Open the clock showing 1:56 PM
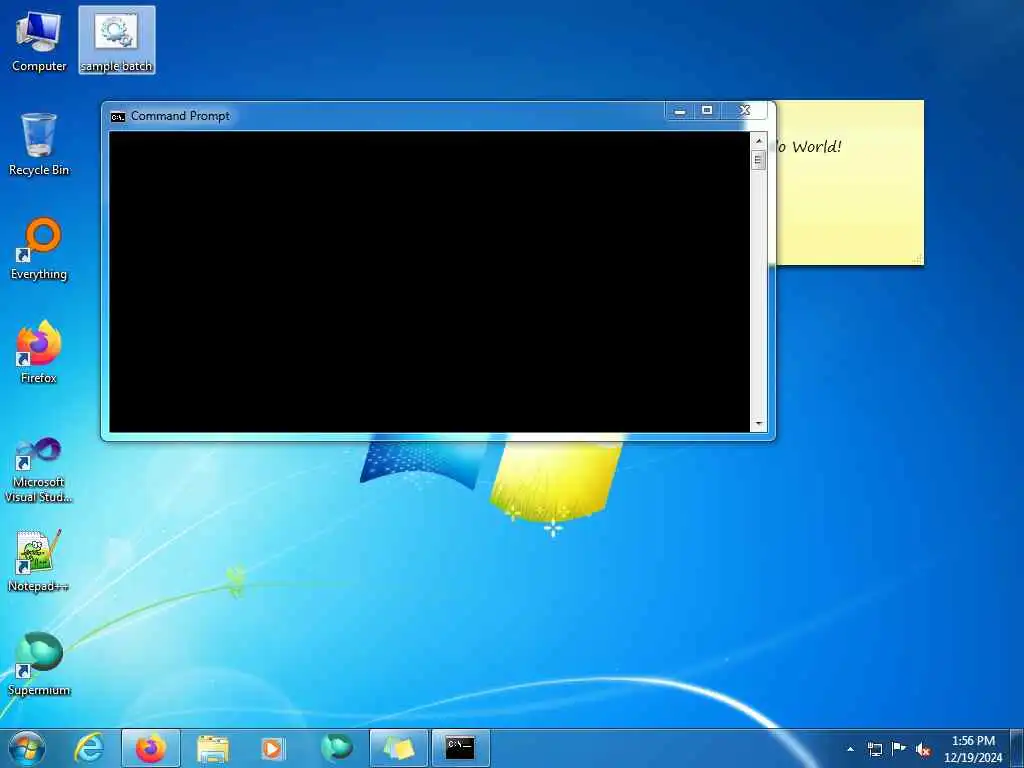Screen dimensions: 1024x768 [972, 749]
